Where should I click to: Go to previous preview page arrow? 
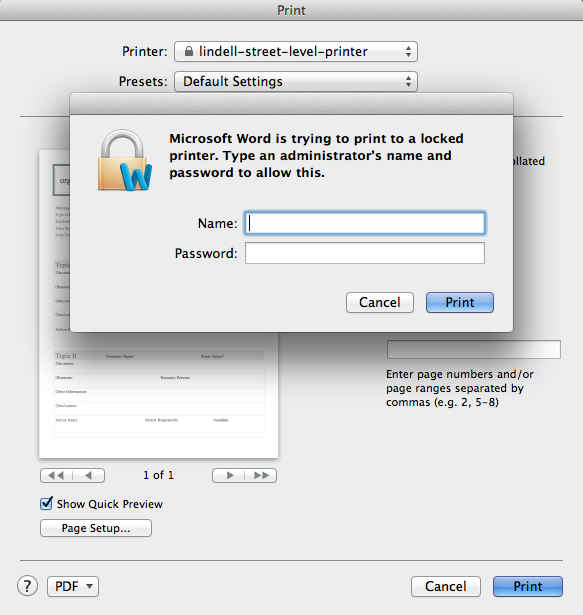[x=89, y=475]
